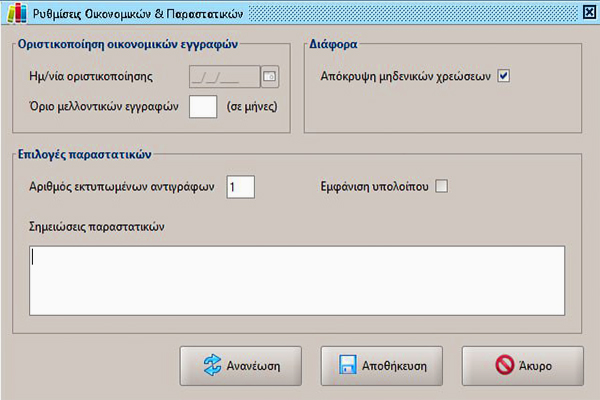Select the Αριθμός εκτυπωμένων αντιγράφων field

coord(240,187)
